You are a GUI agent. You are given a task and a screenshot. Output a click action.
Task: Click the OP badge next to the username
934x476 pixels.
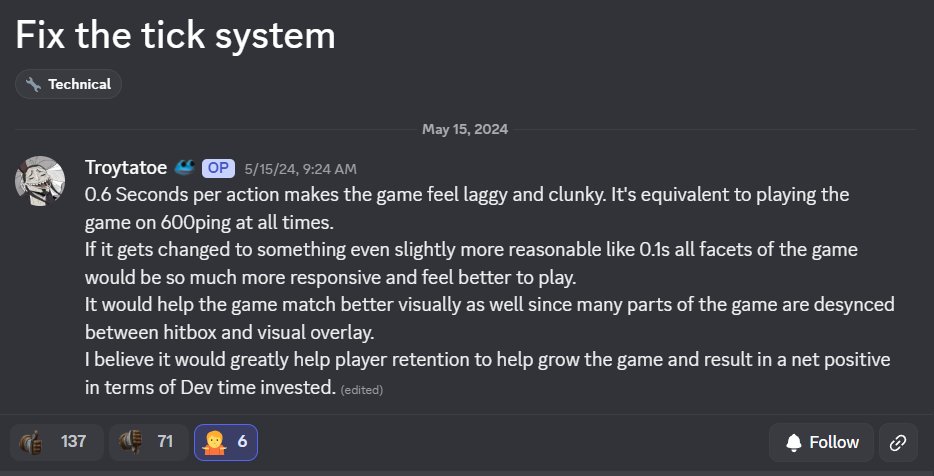coord(218,168)
